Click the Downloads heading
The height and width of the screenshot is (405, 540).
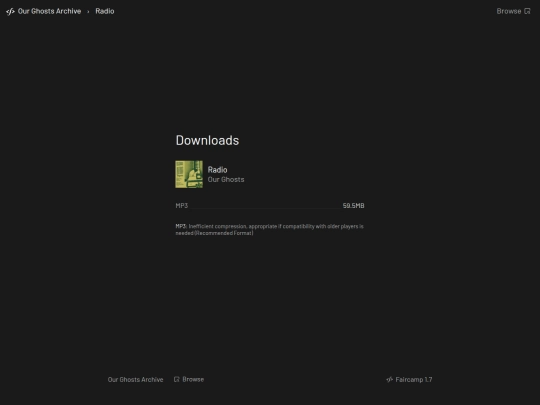[x=207, y=140]
